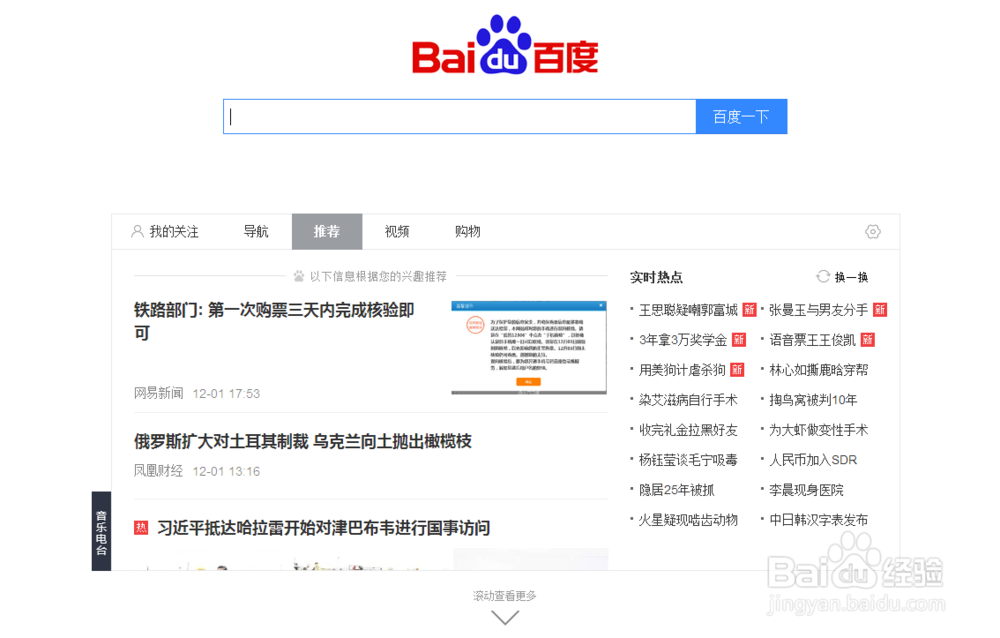The height and width of the screenshot is (638, 1000).
Task: Open headline 铁路部门: 第一次购票三天内完成核验即可
Action: click(x=274, y=322)
